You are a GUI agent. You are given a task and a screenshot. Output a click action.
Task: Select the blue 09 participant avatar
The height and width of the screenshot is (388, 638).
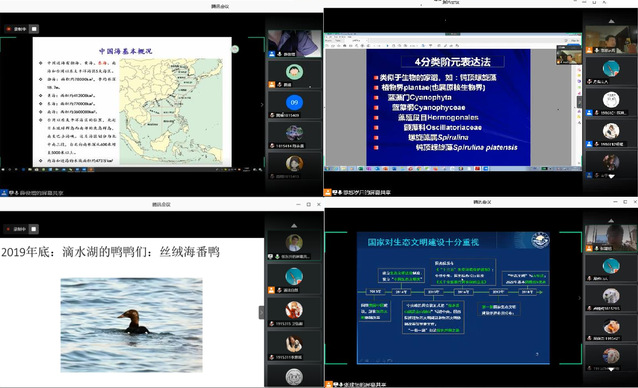(294, 102)
